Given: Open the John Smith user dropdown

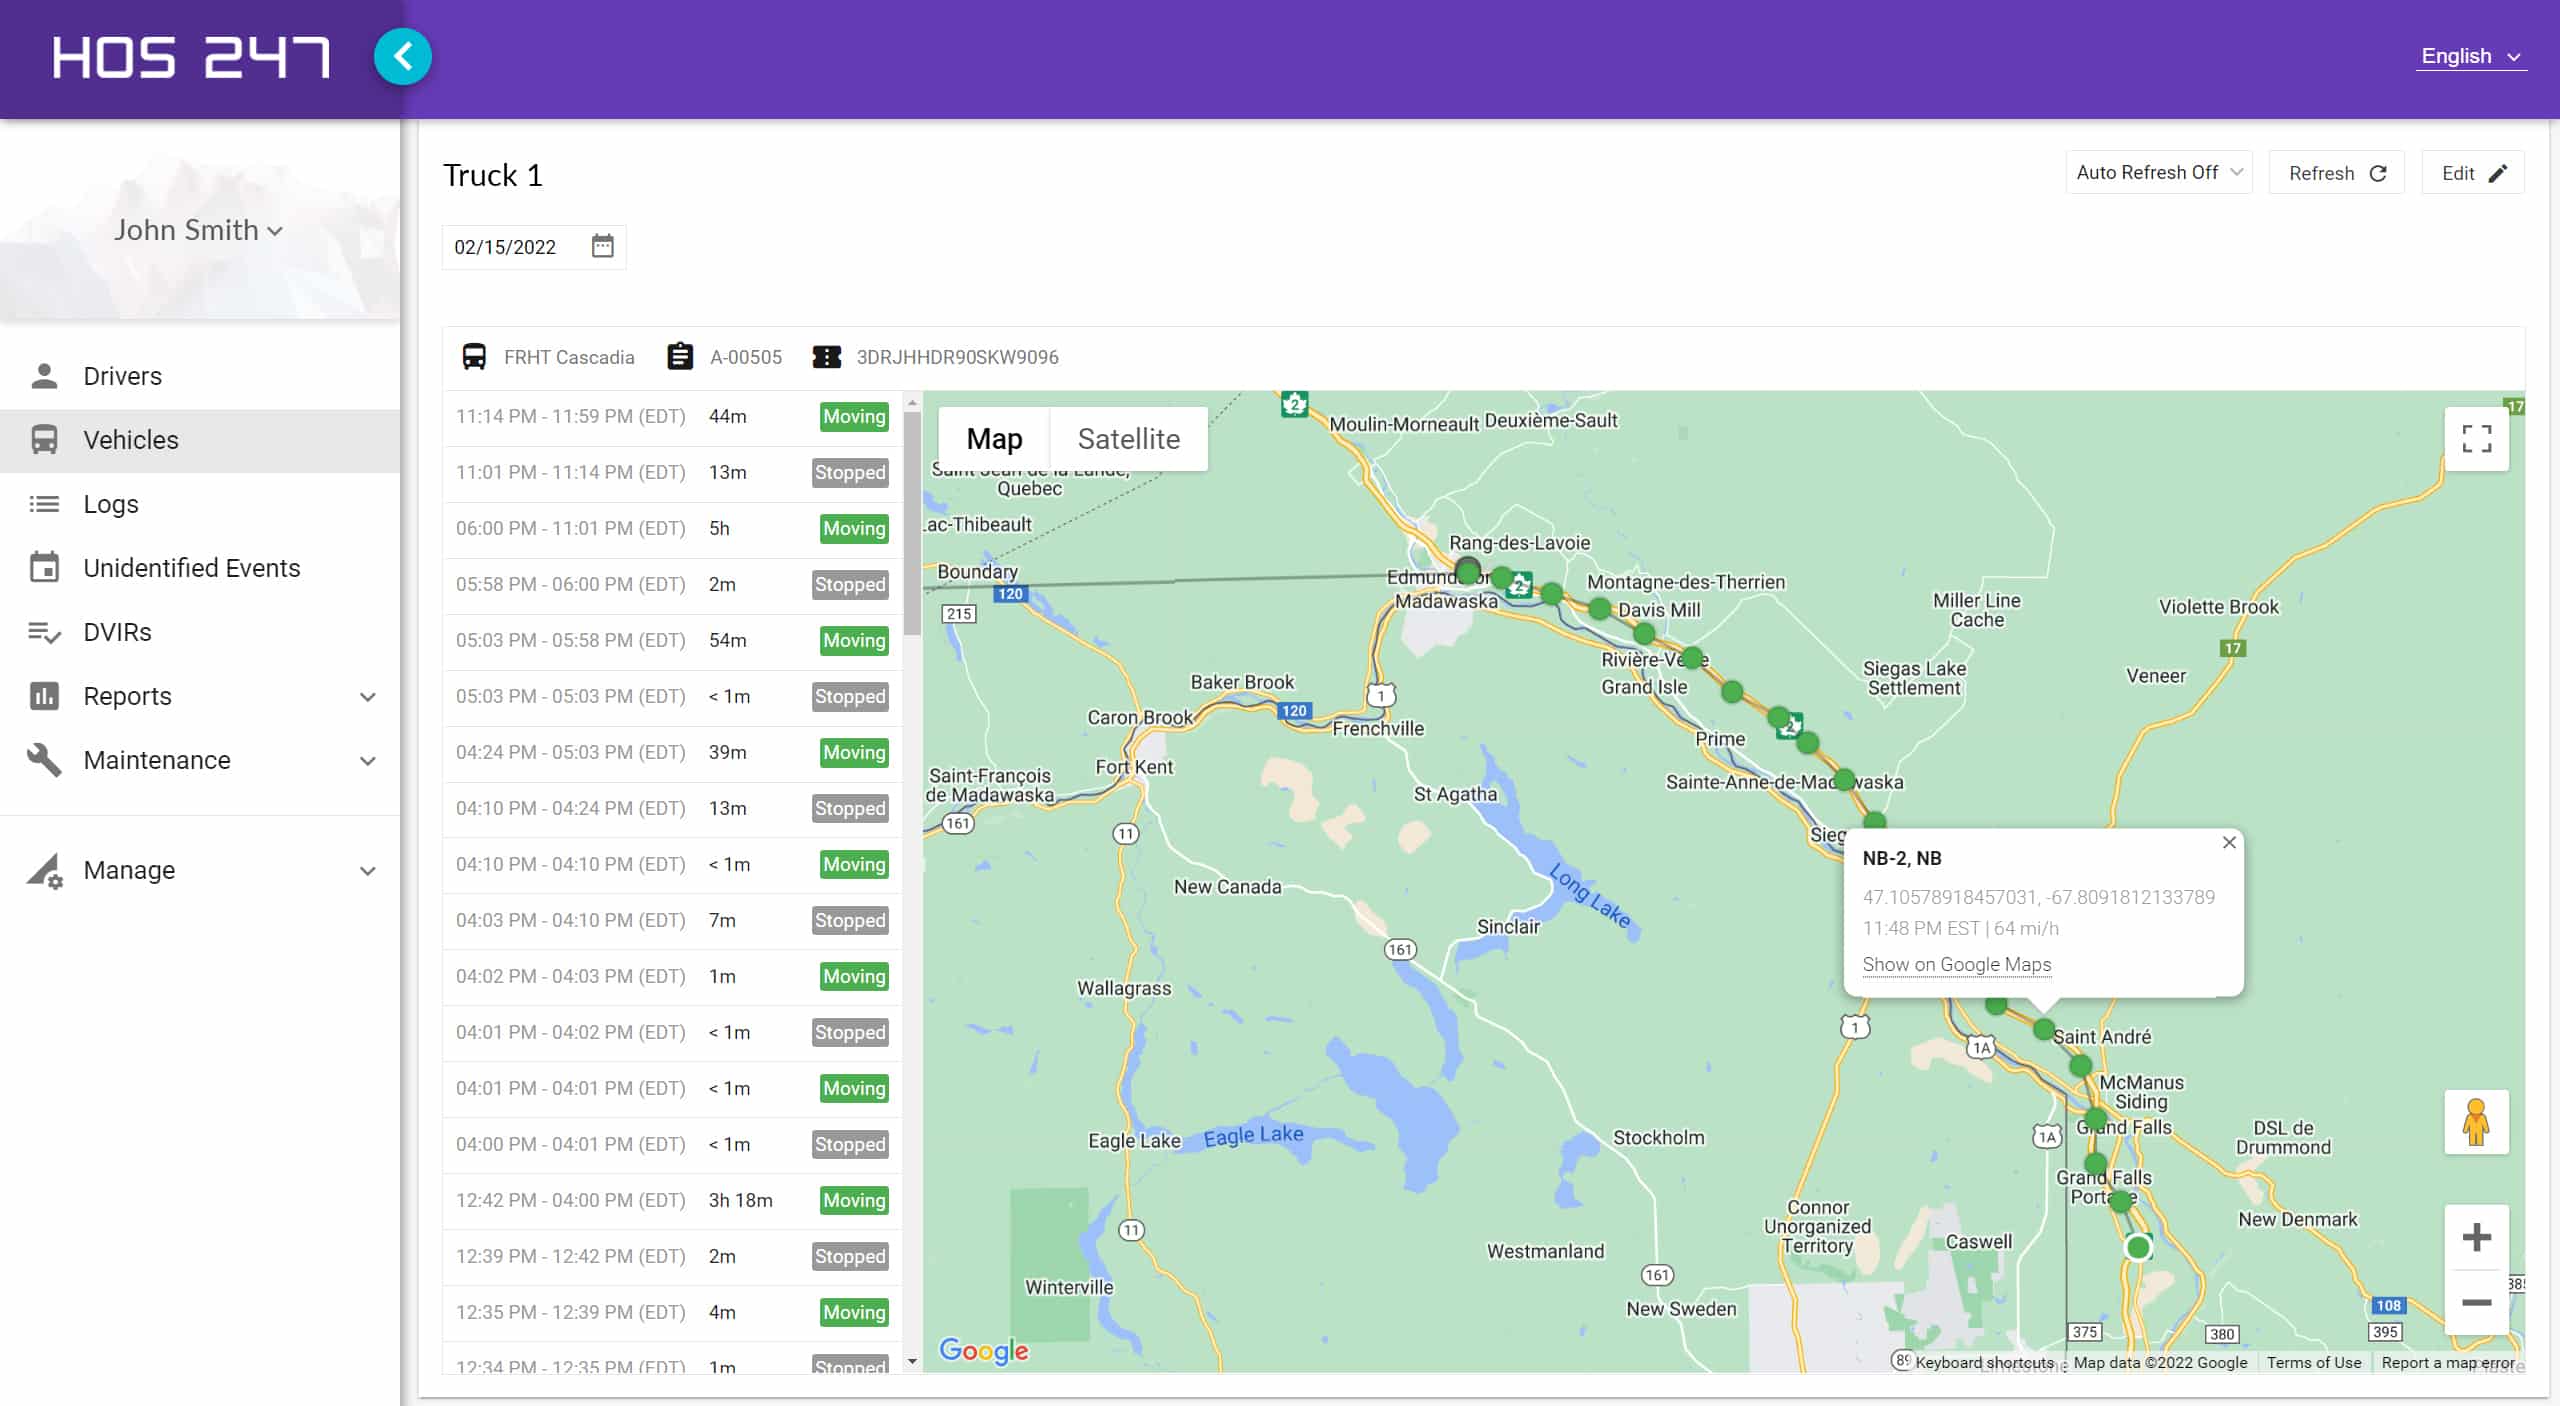Looking at the screenshot, I should pyautogui.click(x=198, y=230).
